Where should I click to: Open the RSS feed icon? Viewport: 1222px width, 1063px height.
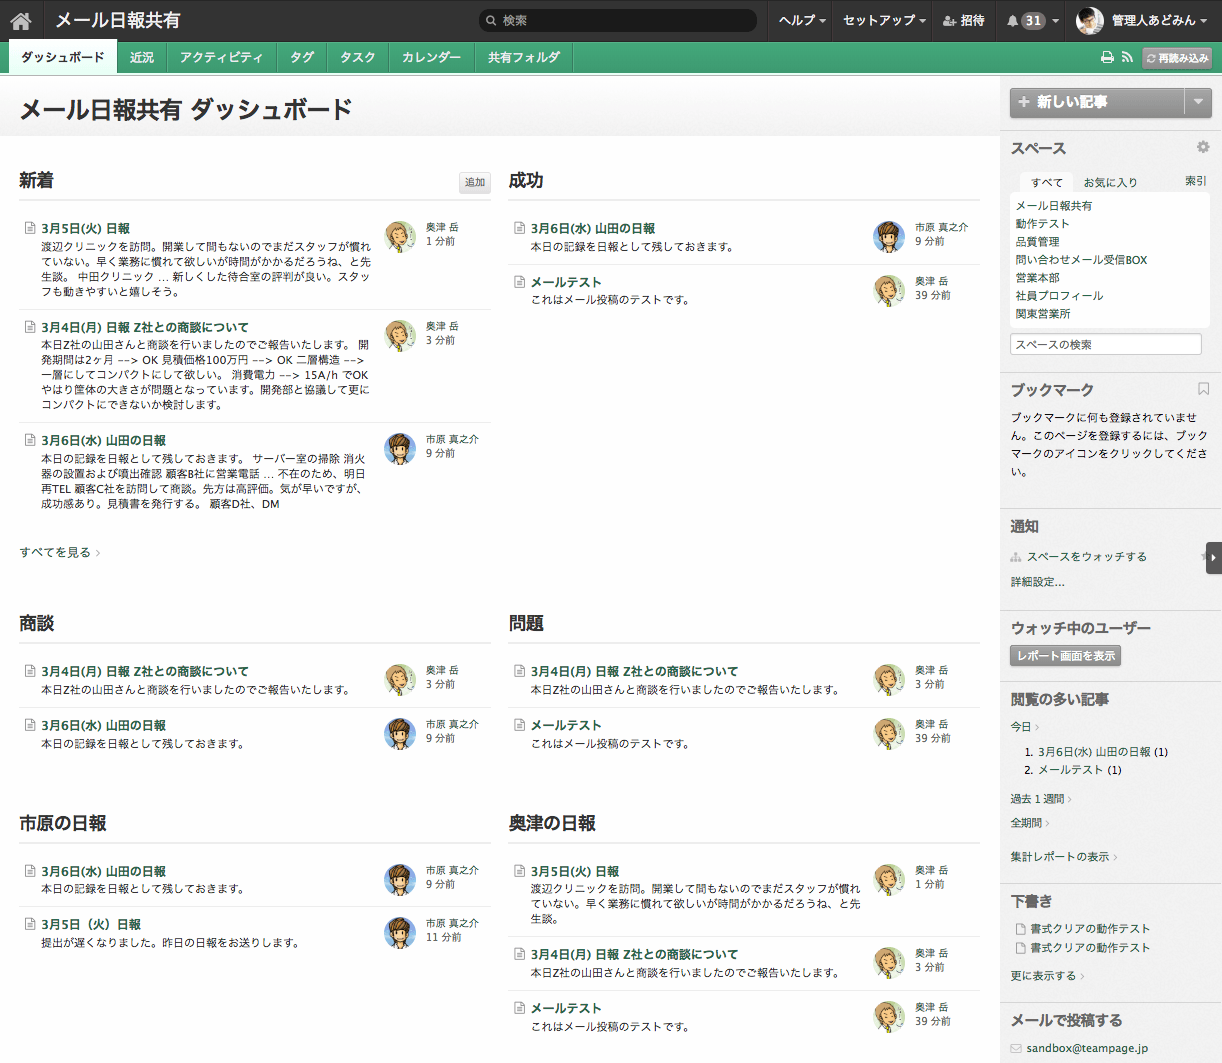pos(1127,58)
